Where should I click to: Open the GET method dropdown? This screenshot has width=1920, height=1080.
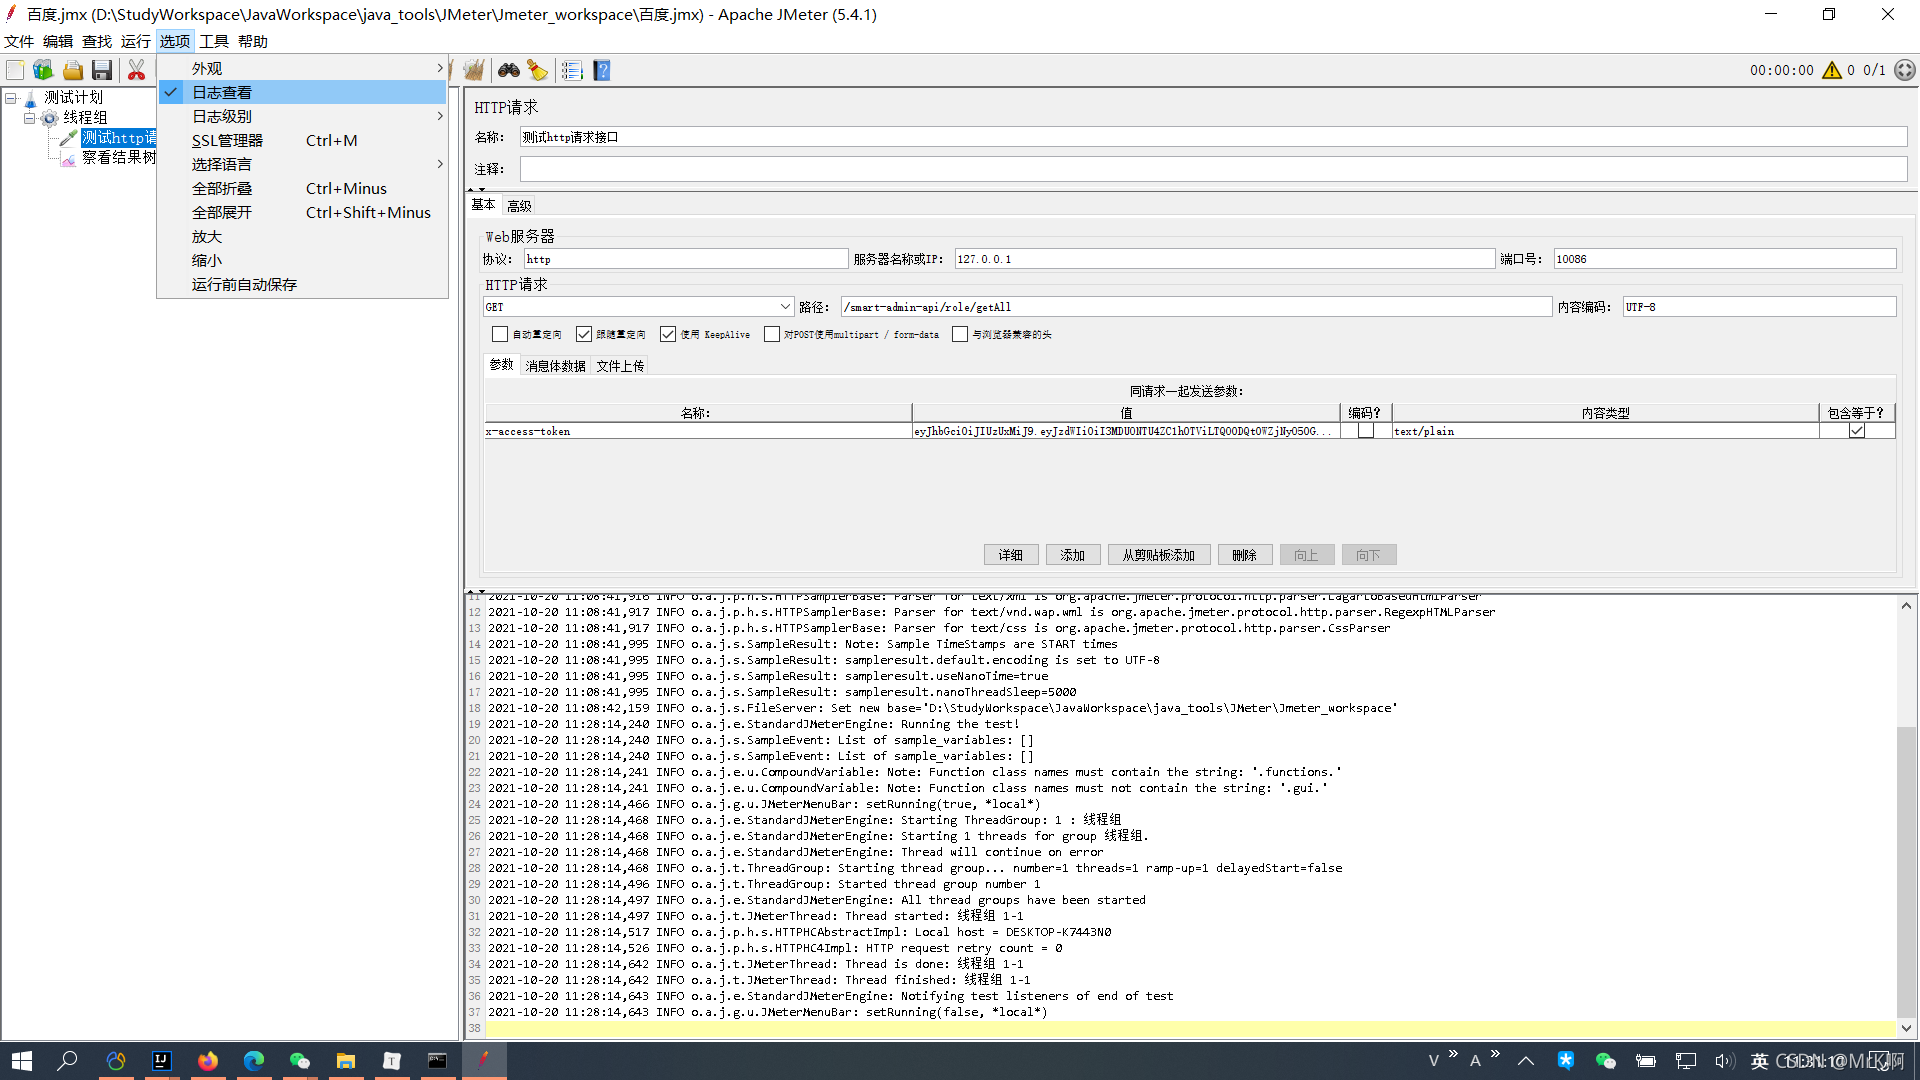[x=785, y=307]
